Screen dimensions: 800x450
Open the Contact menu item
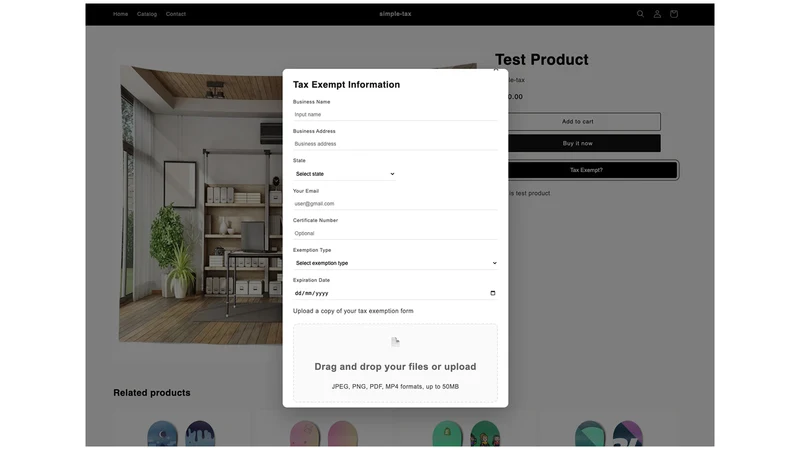[x=176, y=14]
